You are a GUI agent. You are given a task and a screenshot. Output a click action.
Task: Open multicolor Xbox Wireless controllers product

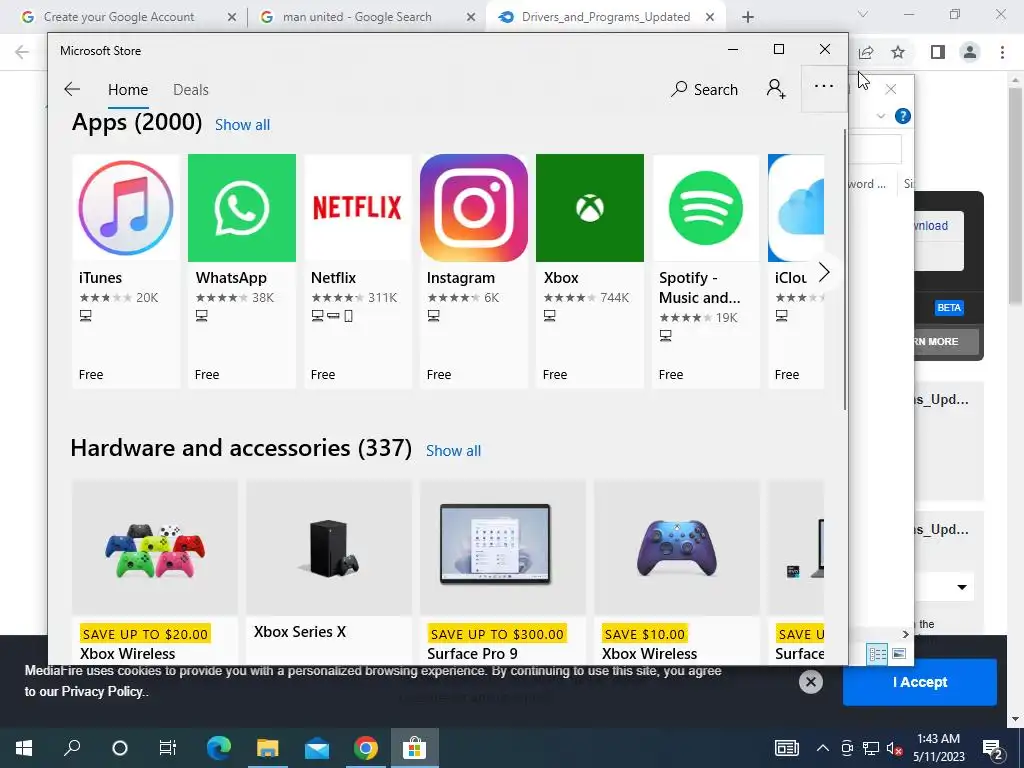(155, 572)
